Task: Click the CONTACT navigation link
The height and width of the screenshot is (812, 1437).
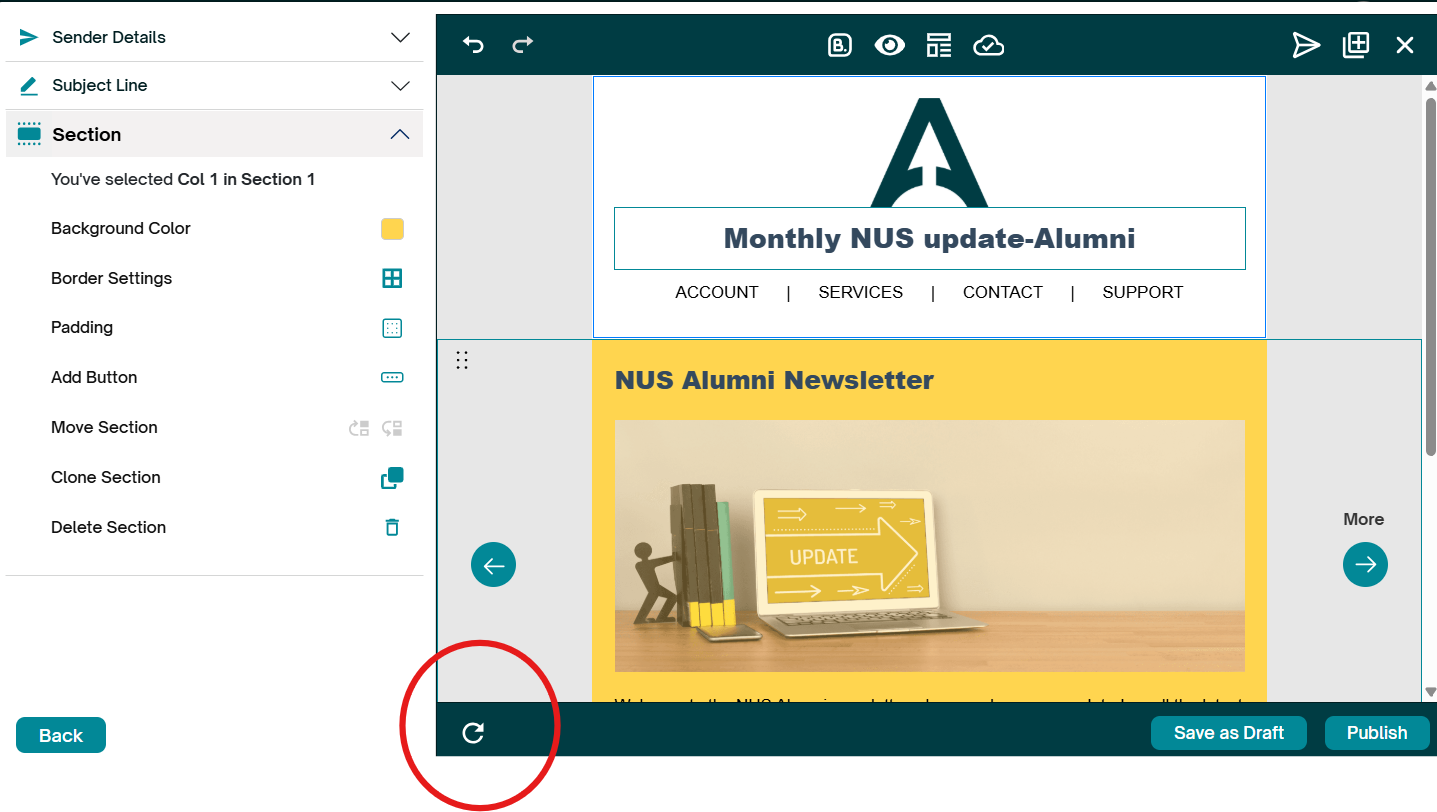Action: coord(1003,292)
